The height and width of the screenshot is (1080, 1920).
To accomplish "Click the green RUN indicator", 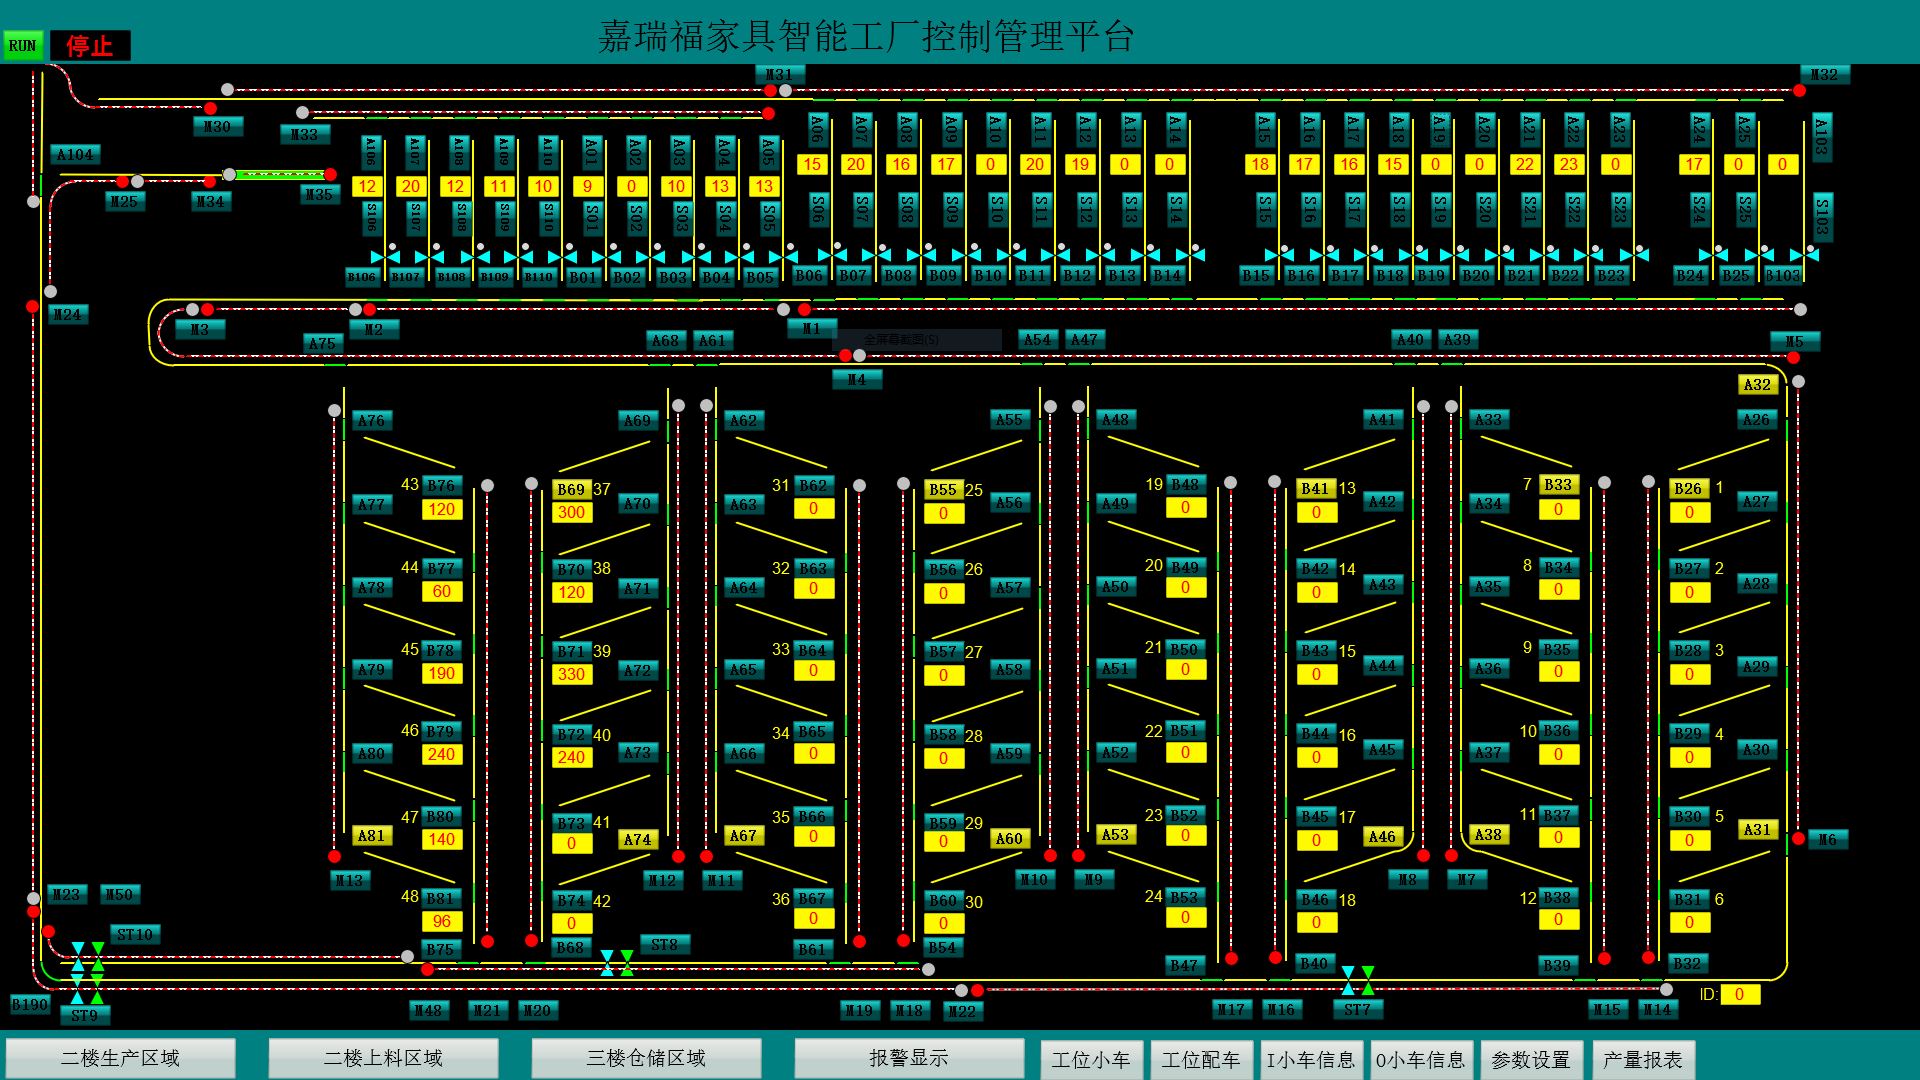I will click(x=22, y=46).
